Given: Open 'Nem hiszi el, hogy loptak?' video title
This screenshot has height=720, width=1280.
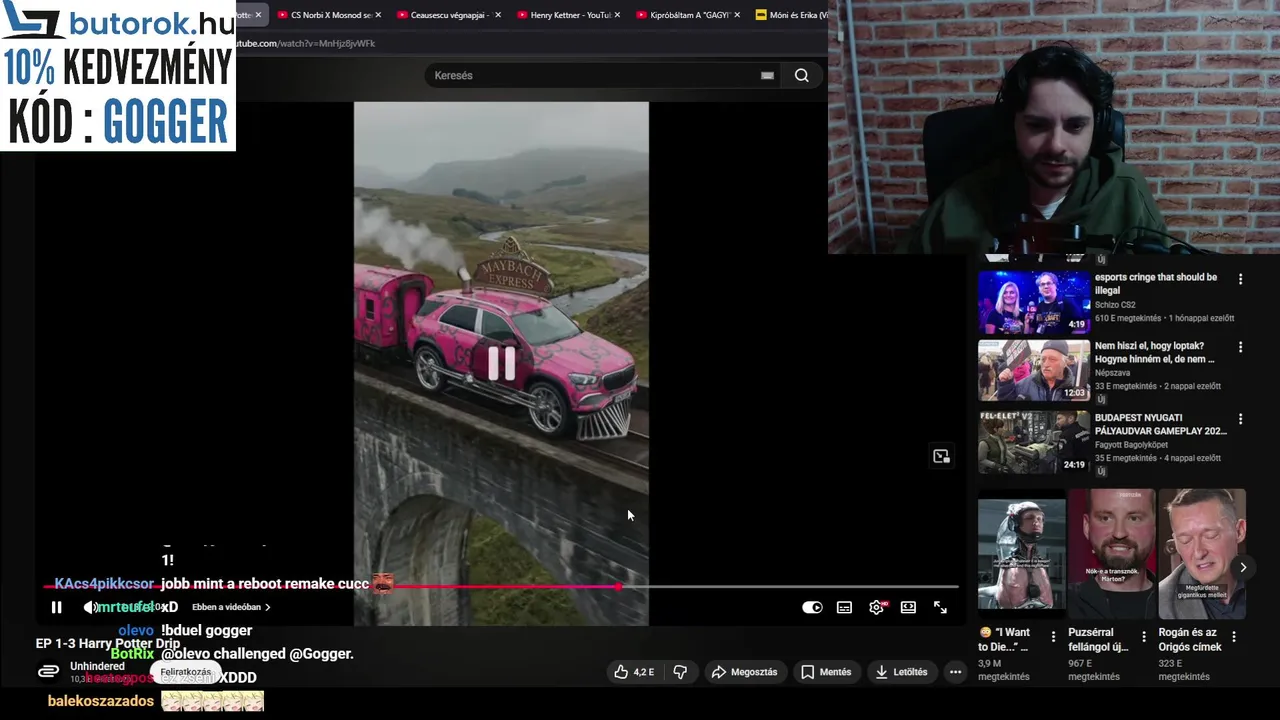Looking at the screenshot, I should click(x=1154, y=352).
